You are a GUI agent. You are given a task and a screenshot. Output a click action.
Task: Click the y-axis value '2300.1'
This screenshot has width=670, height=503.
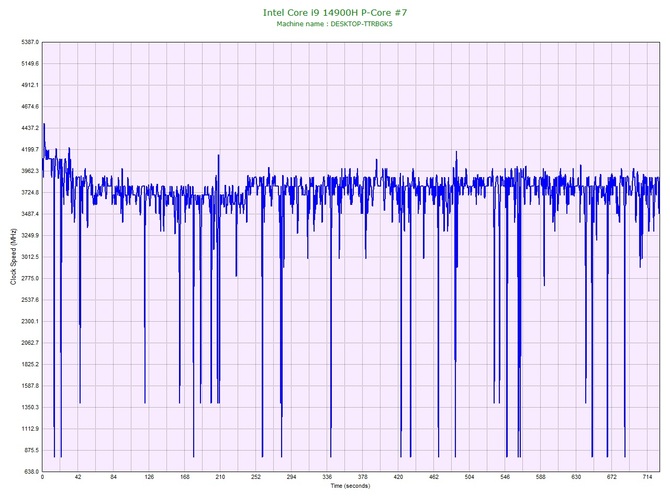click(x=30, y=321)
